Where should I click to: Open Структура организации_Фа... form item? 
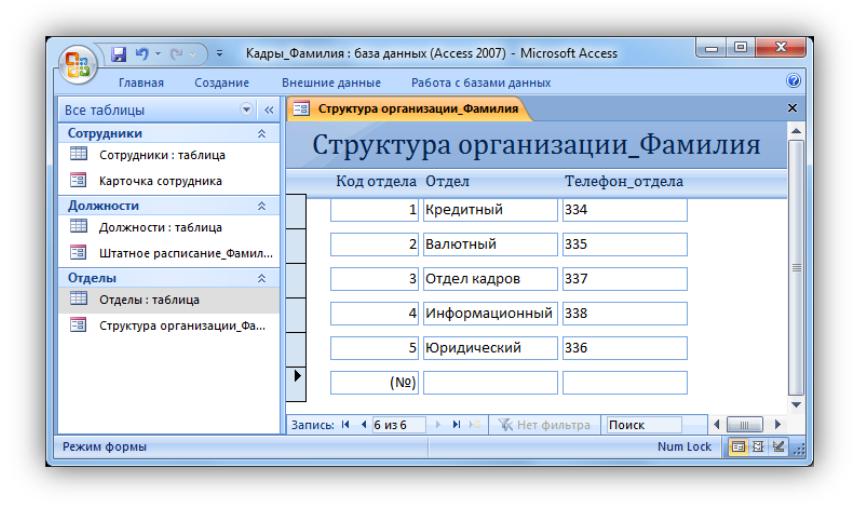[169, 325]
